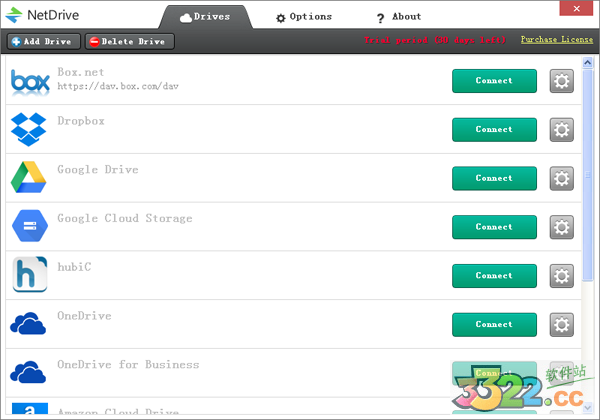Connect the OneDrive drive
The image size is (600, 420).
click(x=494, y=325)
